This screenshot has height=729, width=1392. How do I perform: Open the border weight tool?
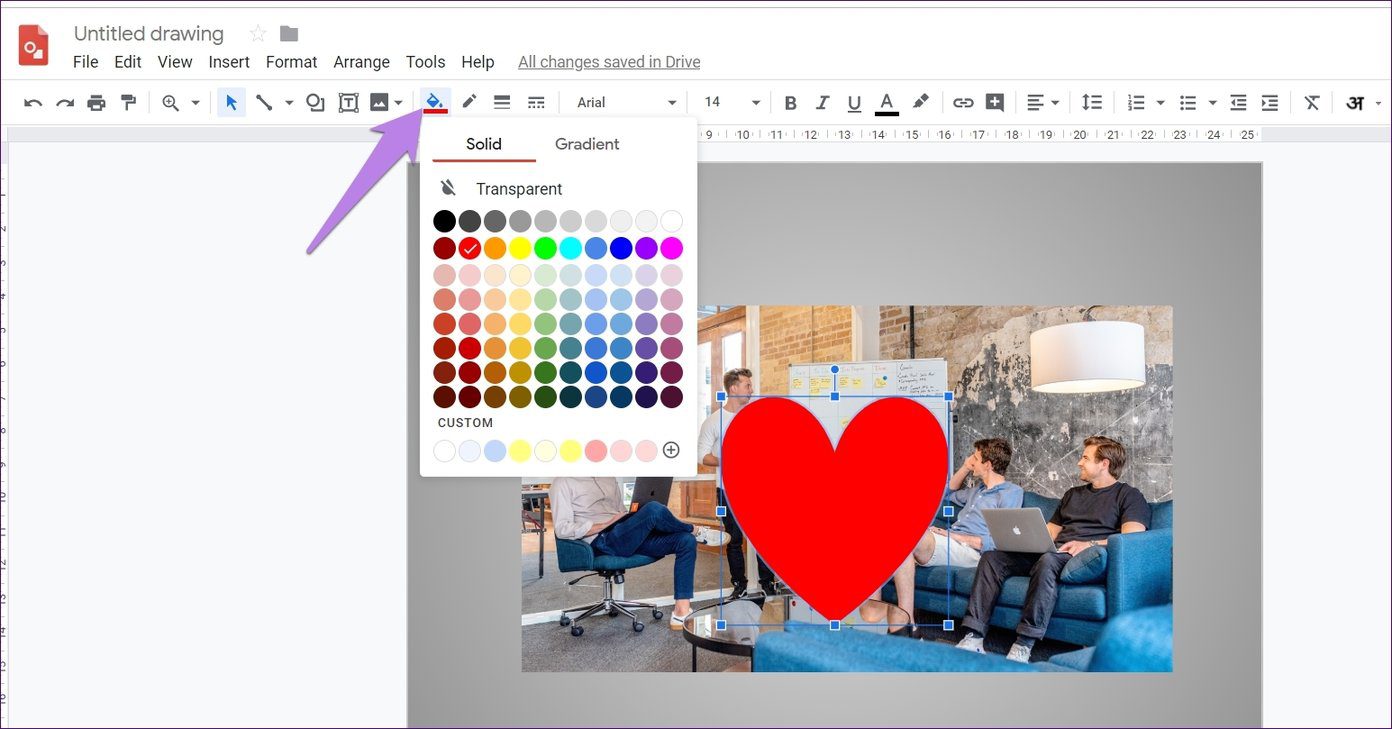coord(502,102)
